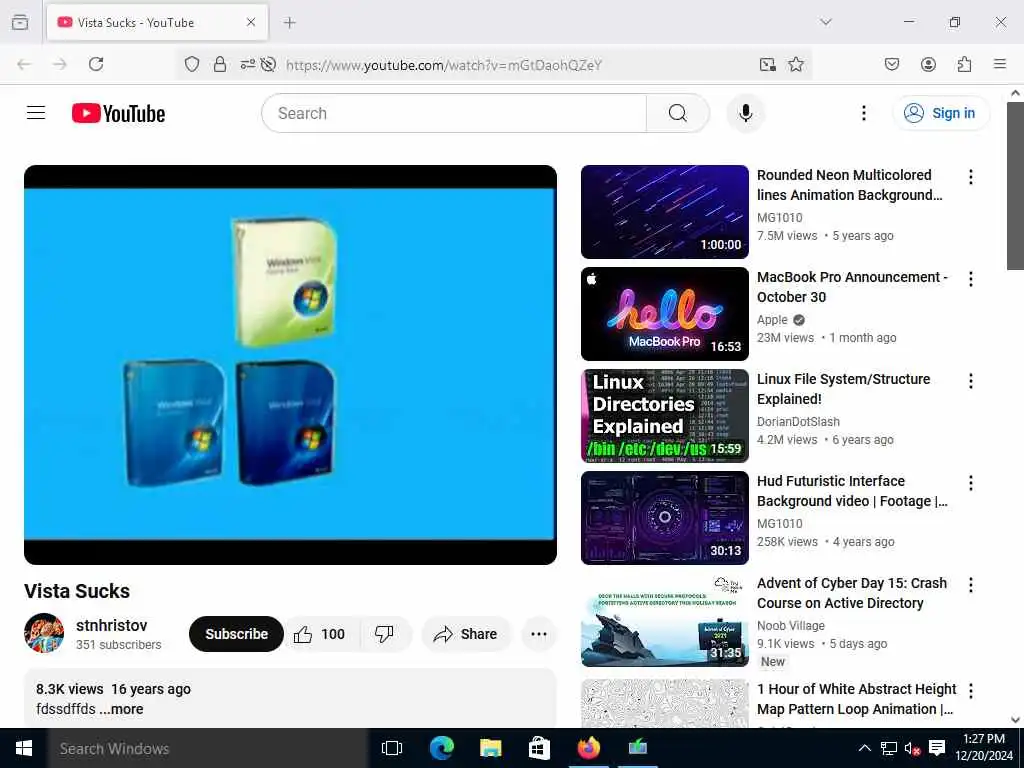This screenshot has width=1024, height=768.
Task: Open picture-in-picture icon in address bar
Action: click(x=767, y=64)
